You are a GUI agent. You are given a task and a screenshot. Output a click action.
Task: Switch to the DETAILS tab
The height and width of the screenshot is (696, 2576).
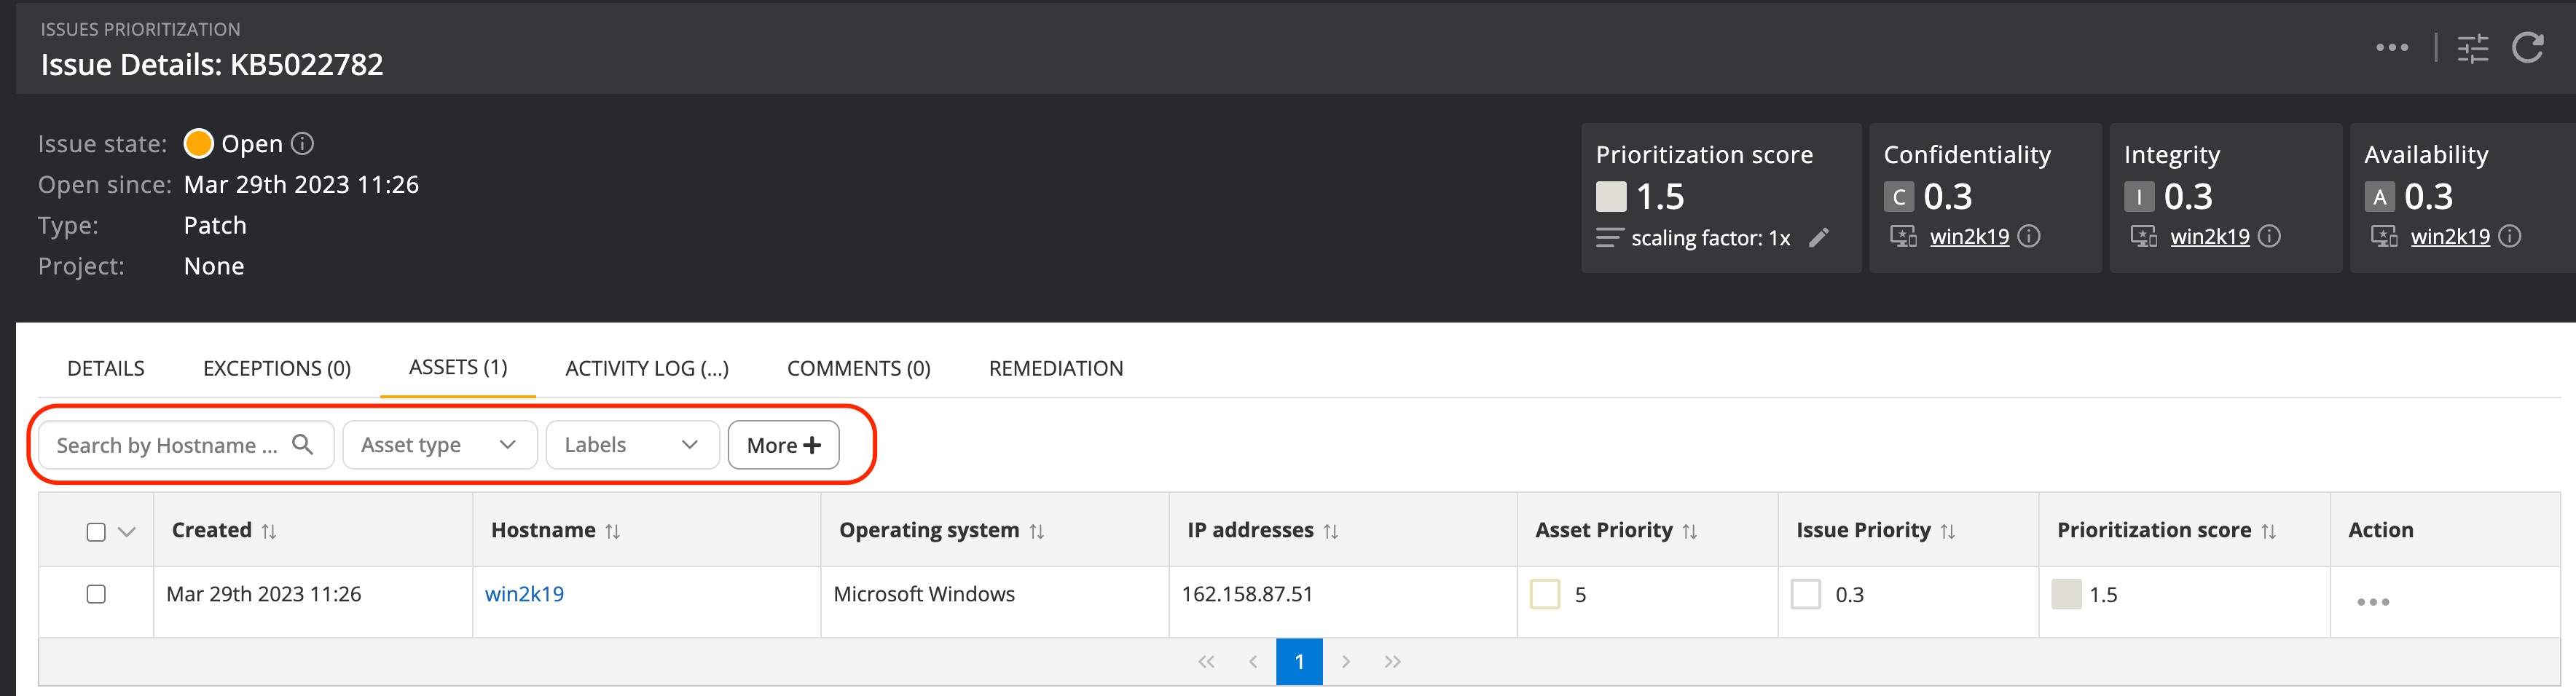point(105,368)
